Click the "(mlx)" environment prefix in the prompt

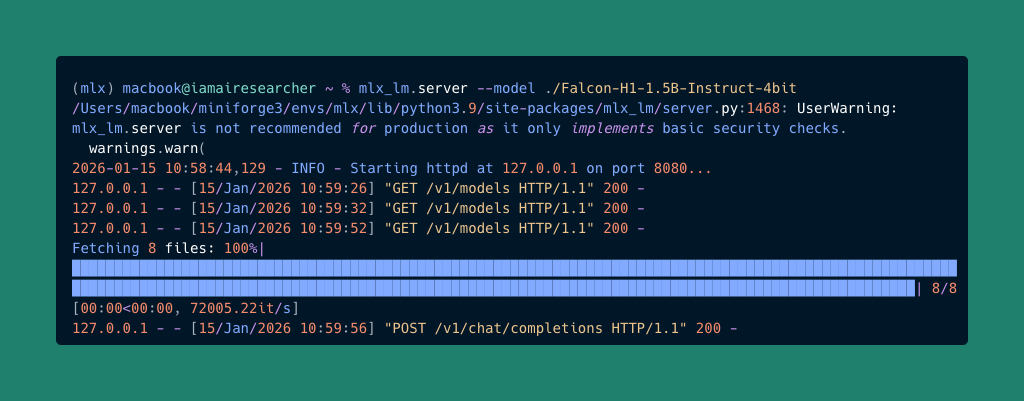pos(93,88)
